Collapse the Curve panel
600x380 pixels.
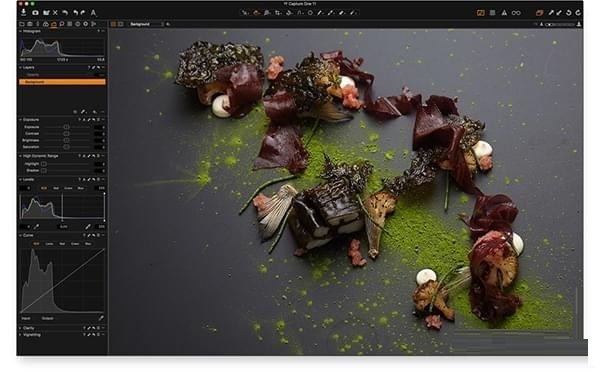tap(20, 235)
